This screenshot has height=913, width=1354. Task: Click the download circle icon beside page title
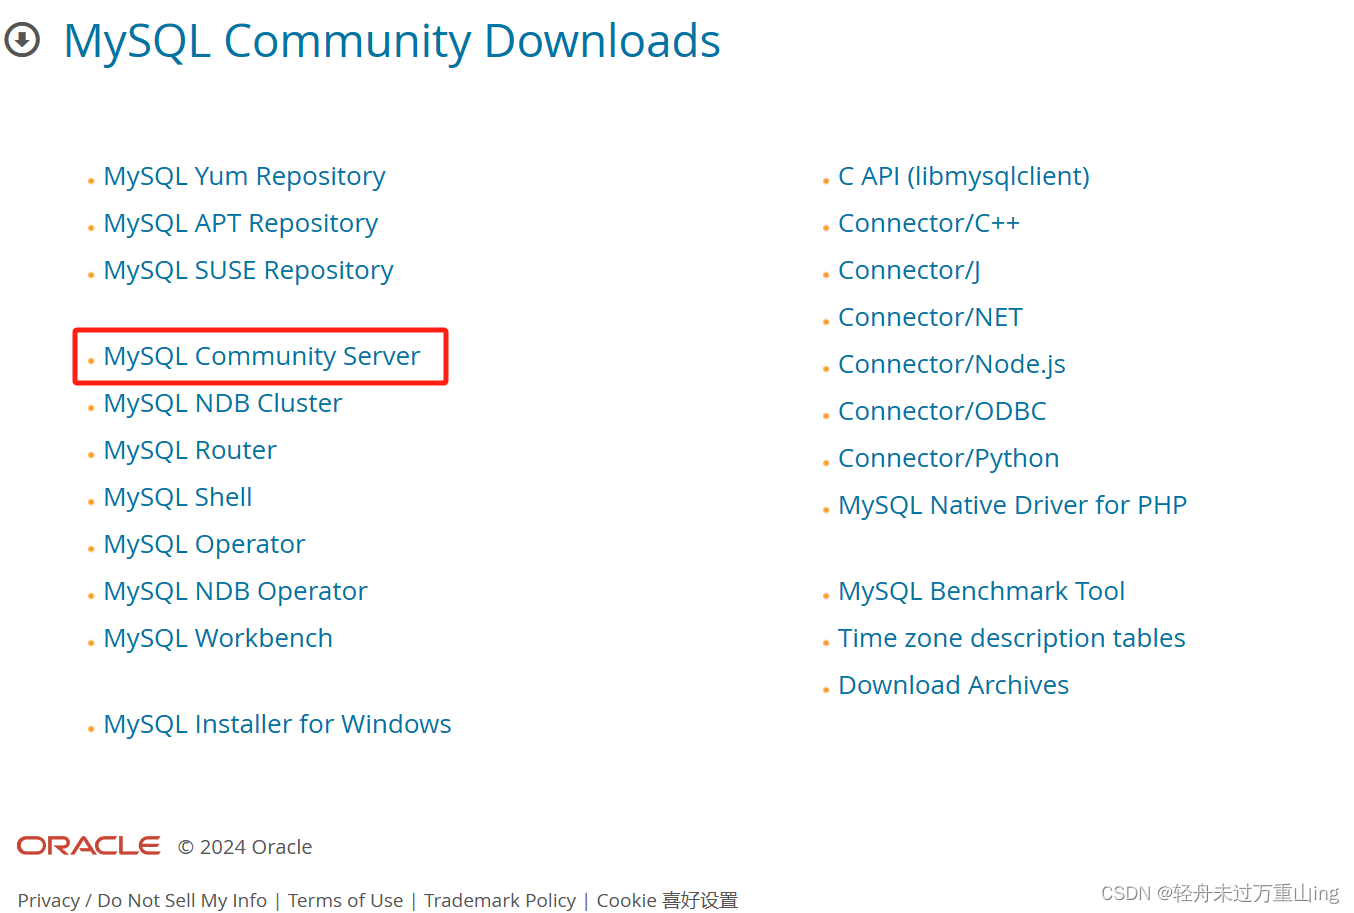(x=22, y=41)
